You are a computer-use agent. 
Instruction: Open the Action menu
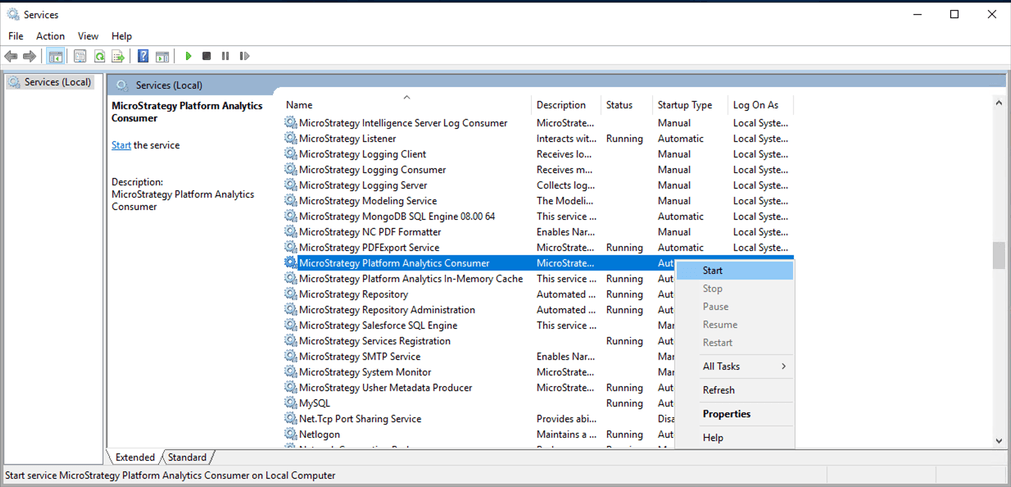pos(50,36)
